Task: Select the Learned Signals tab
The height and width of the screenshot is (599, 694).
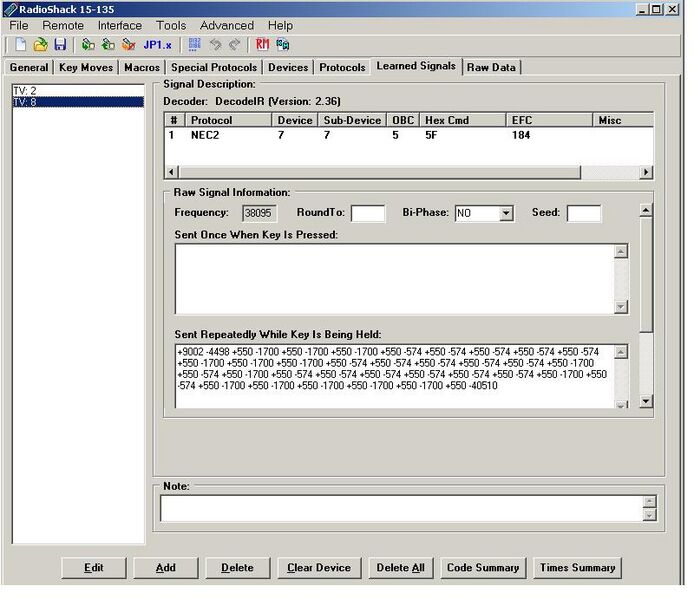Action: tap(416, 66)
